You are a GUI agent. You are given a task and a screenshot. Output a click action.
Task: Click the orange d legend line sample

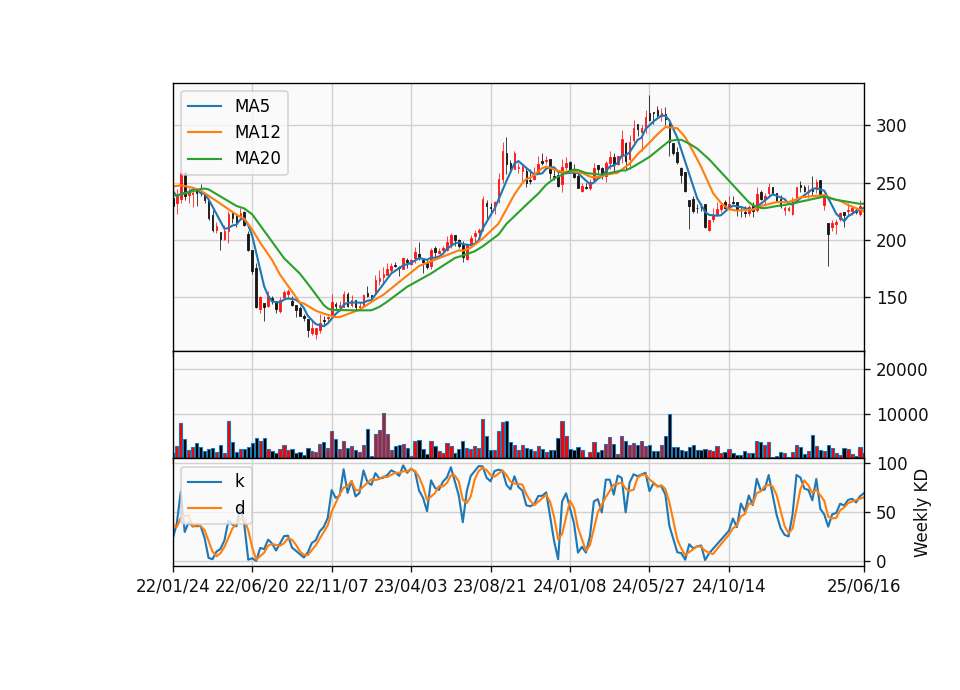click(204, 508)
